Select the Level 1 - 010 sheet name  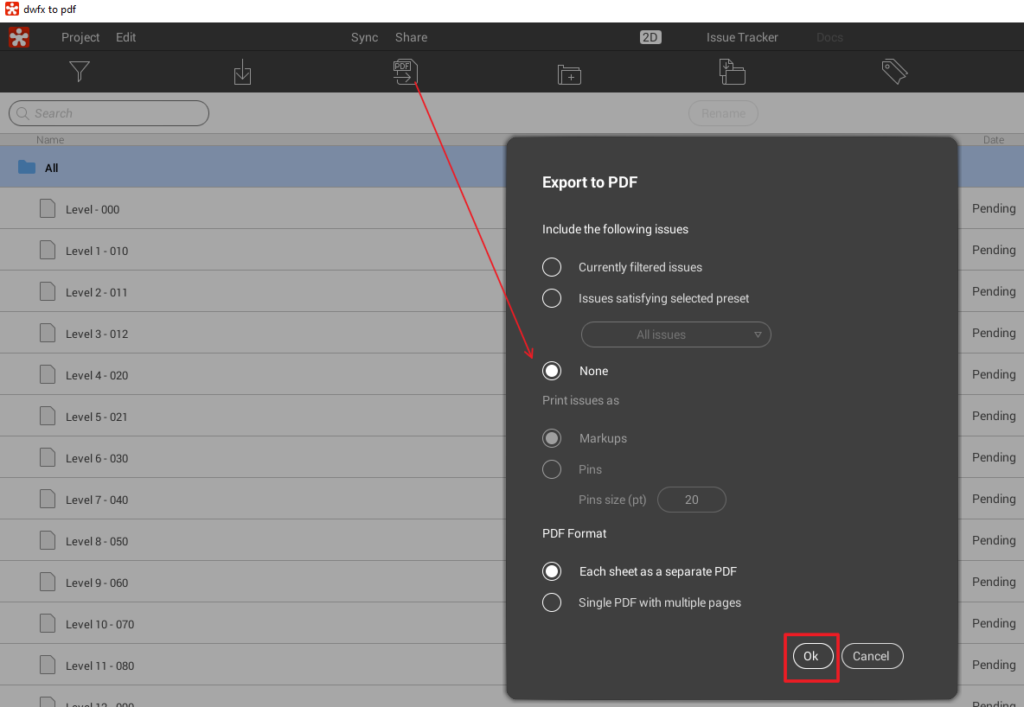(97, 251)
